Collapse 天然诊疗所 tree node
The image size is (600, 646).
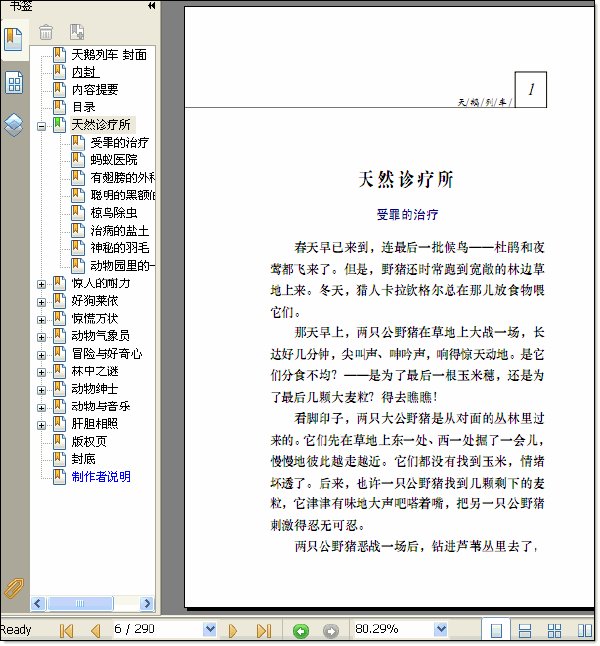41,126
